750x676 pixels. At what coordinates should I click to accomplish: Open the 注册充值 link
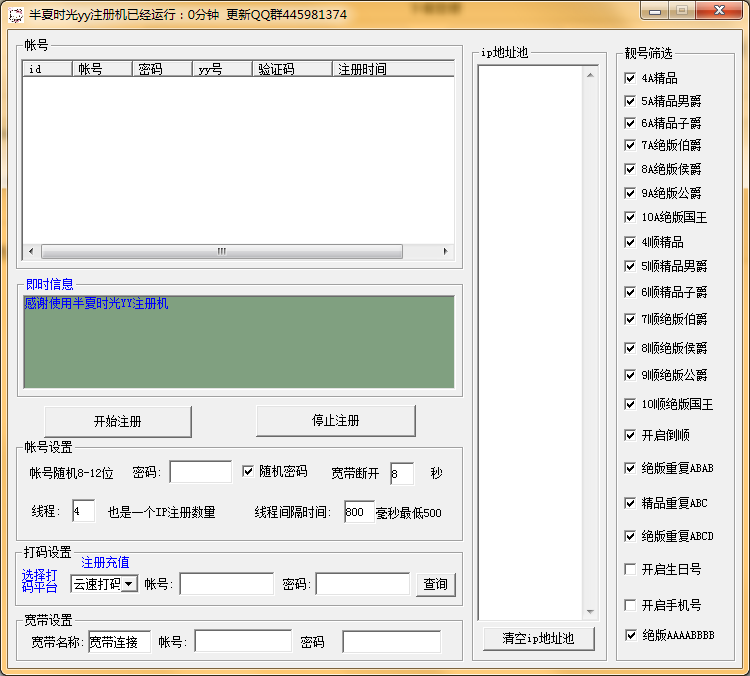tap(105, 563)
